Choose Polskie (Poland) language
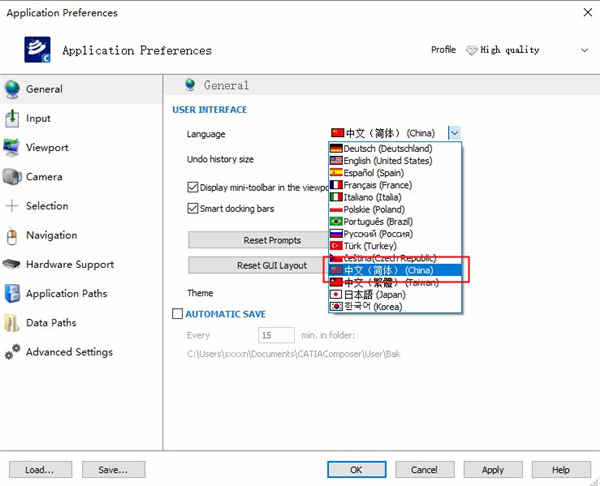This screenshot has height=486, width=600. (395, 209)
